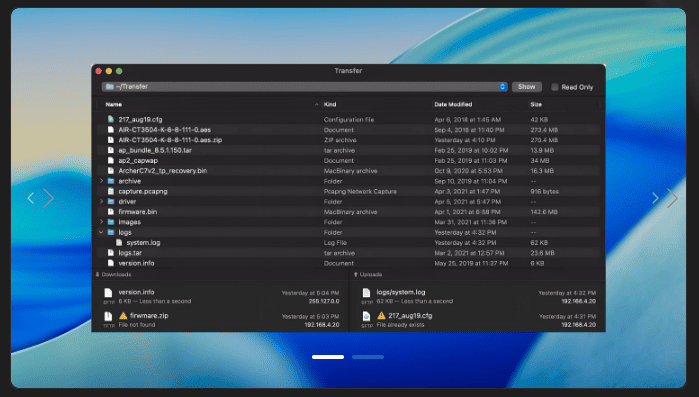The image size is (699, 397).
Task: Click the AIR-CT3504-K-8-8-111-0.aes.zip file icon
Action: [x=111, y=140]
